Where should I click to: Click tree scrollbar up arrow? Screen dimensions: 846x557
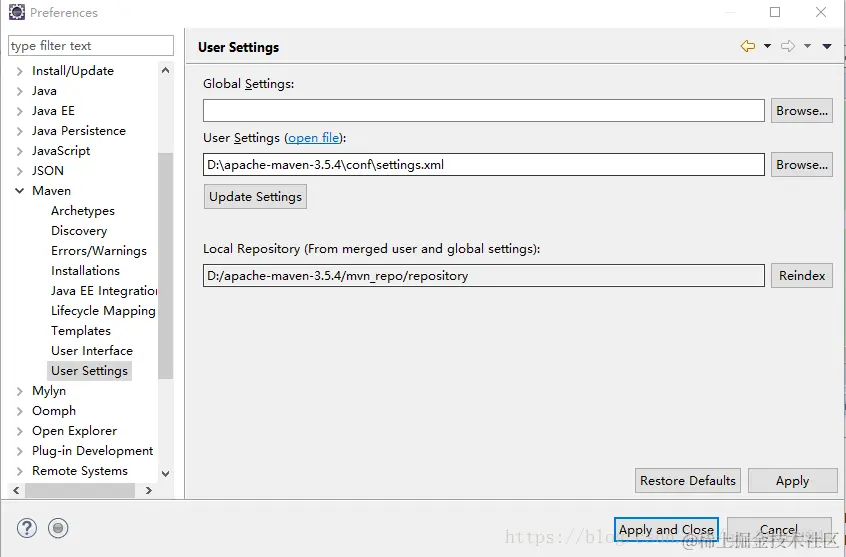(166, 70)
